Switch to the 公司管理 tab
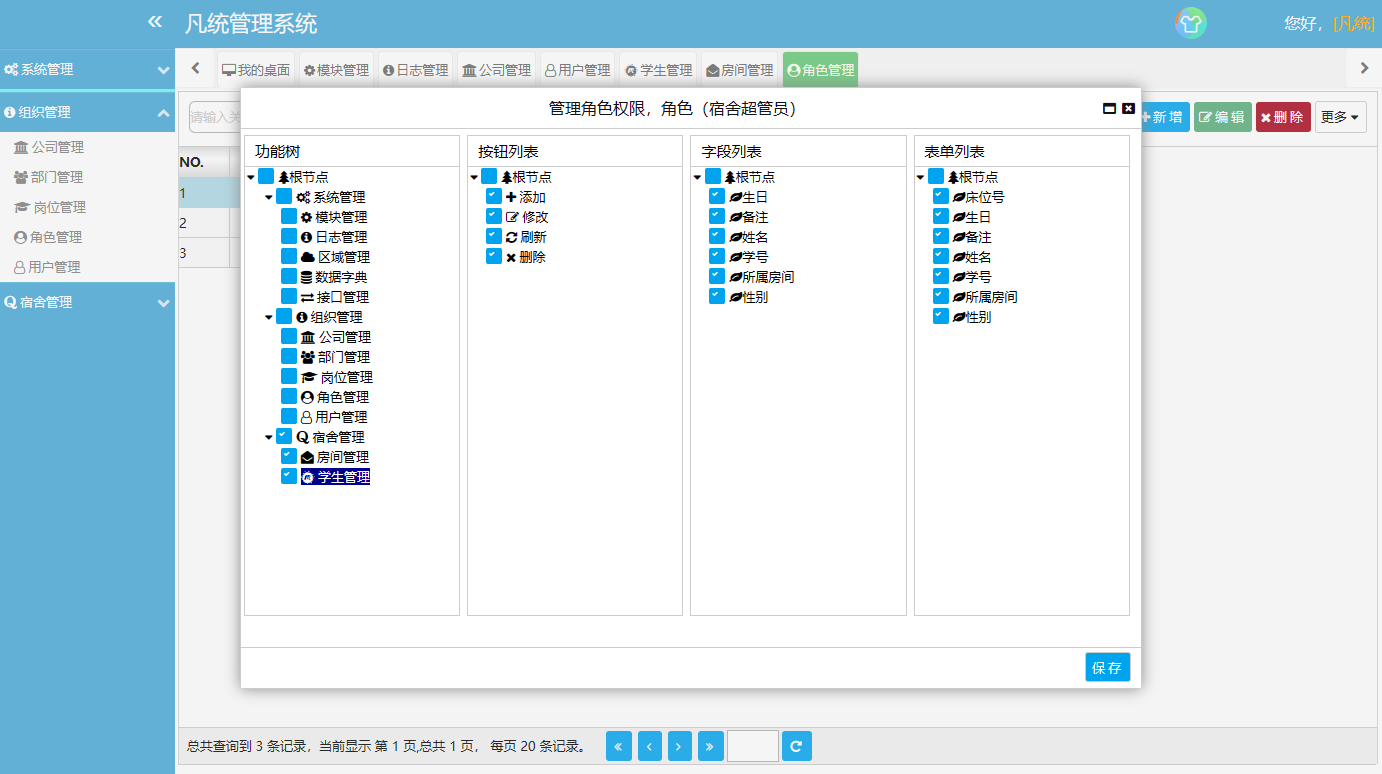This screenshot has height=774, width=1382. (497, 70)
